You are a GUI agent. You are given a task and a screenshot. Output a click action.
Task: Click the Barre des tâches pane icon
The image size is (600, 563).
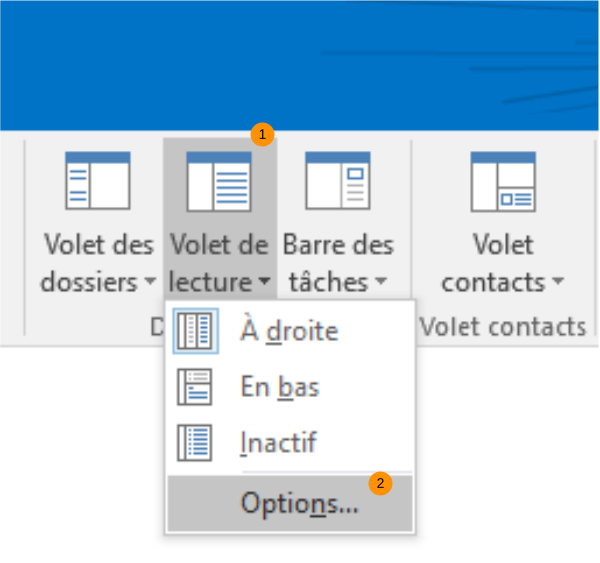[338, 182]
